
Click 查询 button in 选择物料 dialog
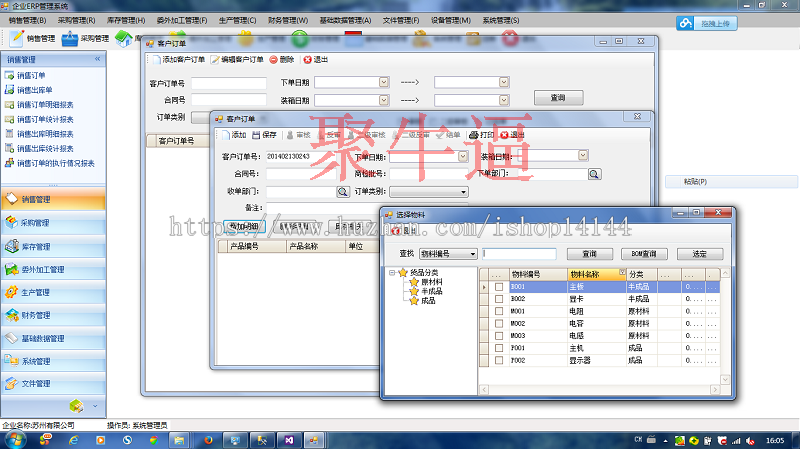[589, 254]
